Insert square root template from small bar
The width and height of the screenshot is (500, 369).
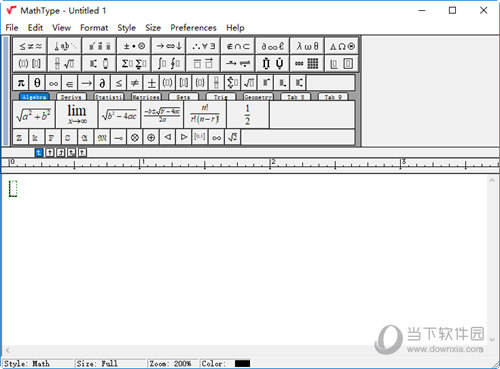[x=249, y=83]
